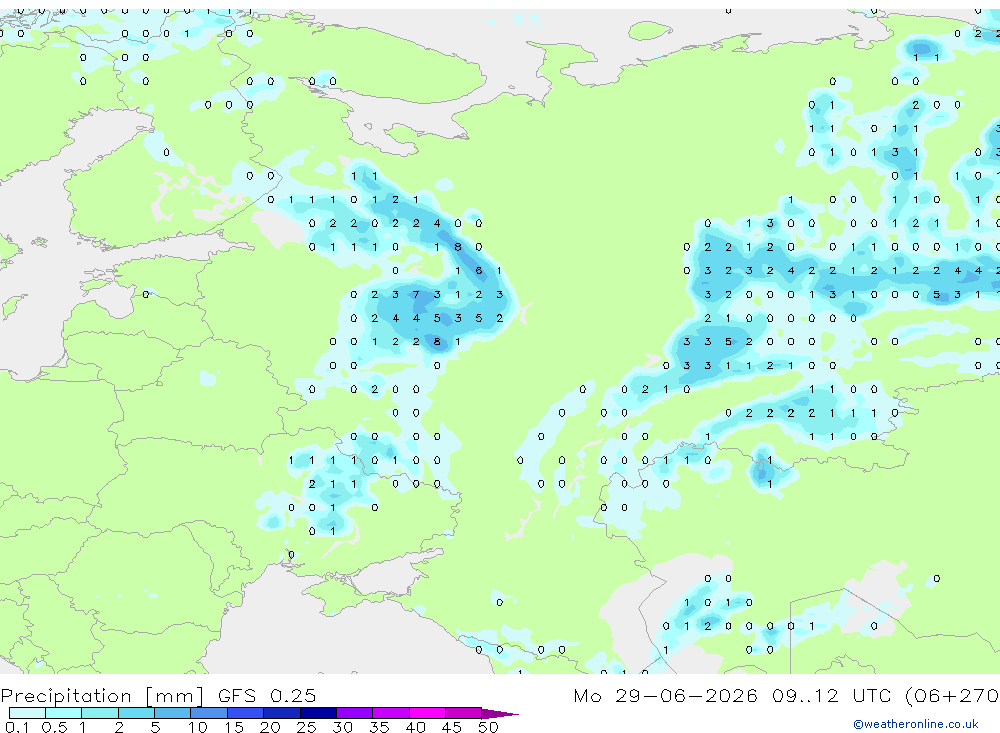Select the 45–50 mm legend swatch

pos(464,713)
